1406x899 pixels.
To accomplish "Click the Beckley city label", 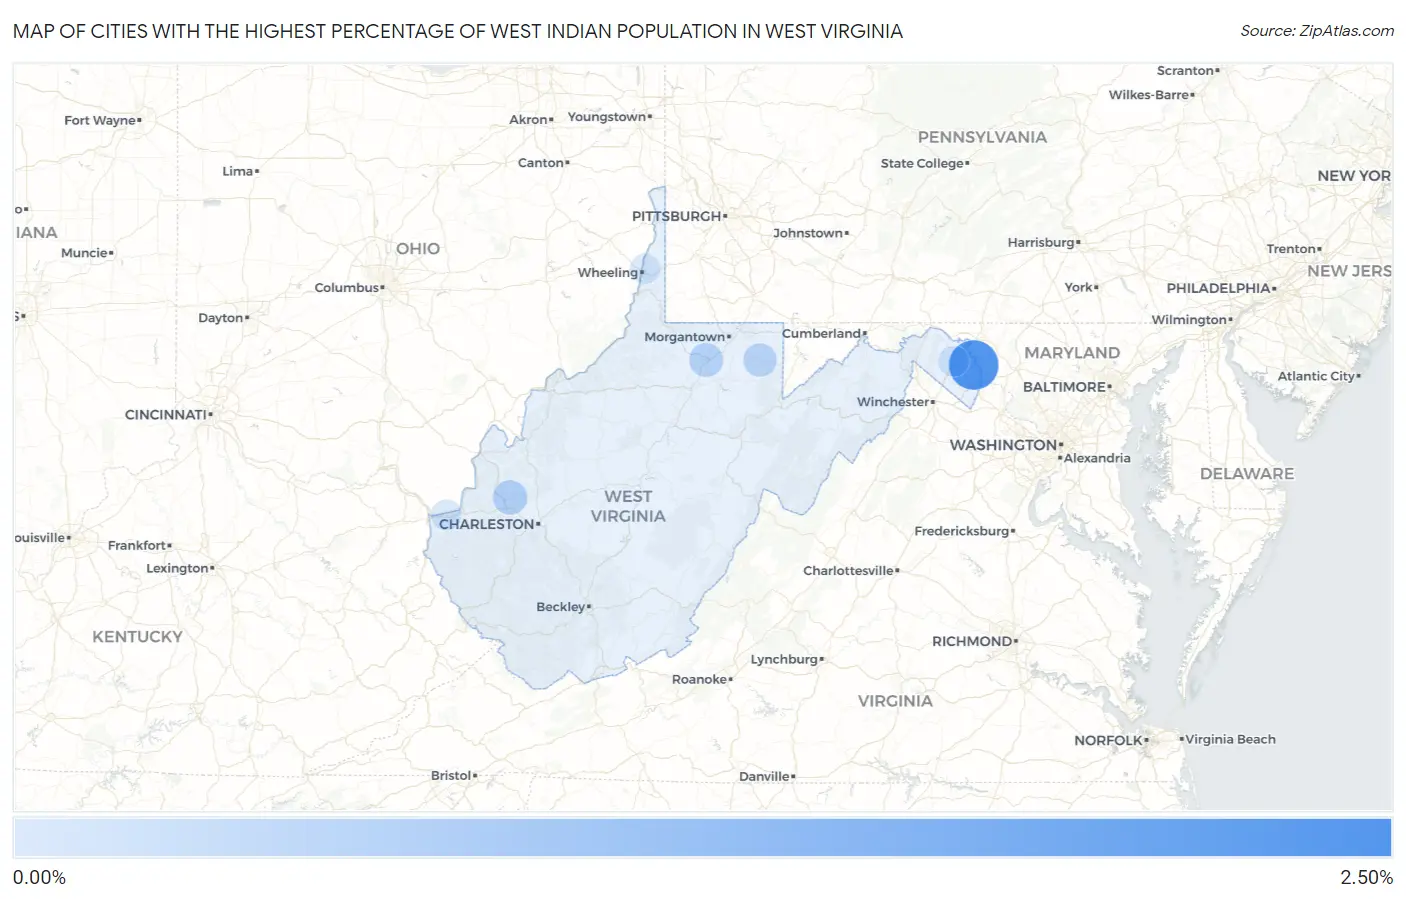I will point(561,607).
